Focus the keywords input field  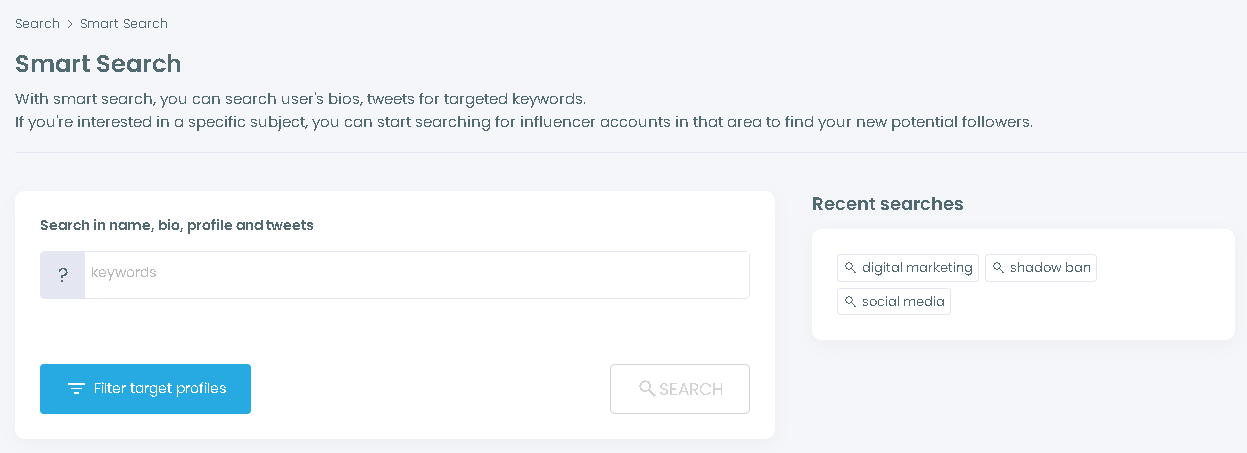[416, 273]
